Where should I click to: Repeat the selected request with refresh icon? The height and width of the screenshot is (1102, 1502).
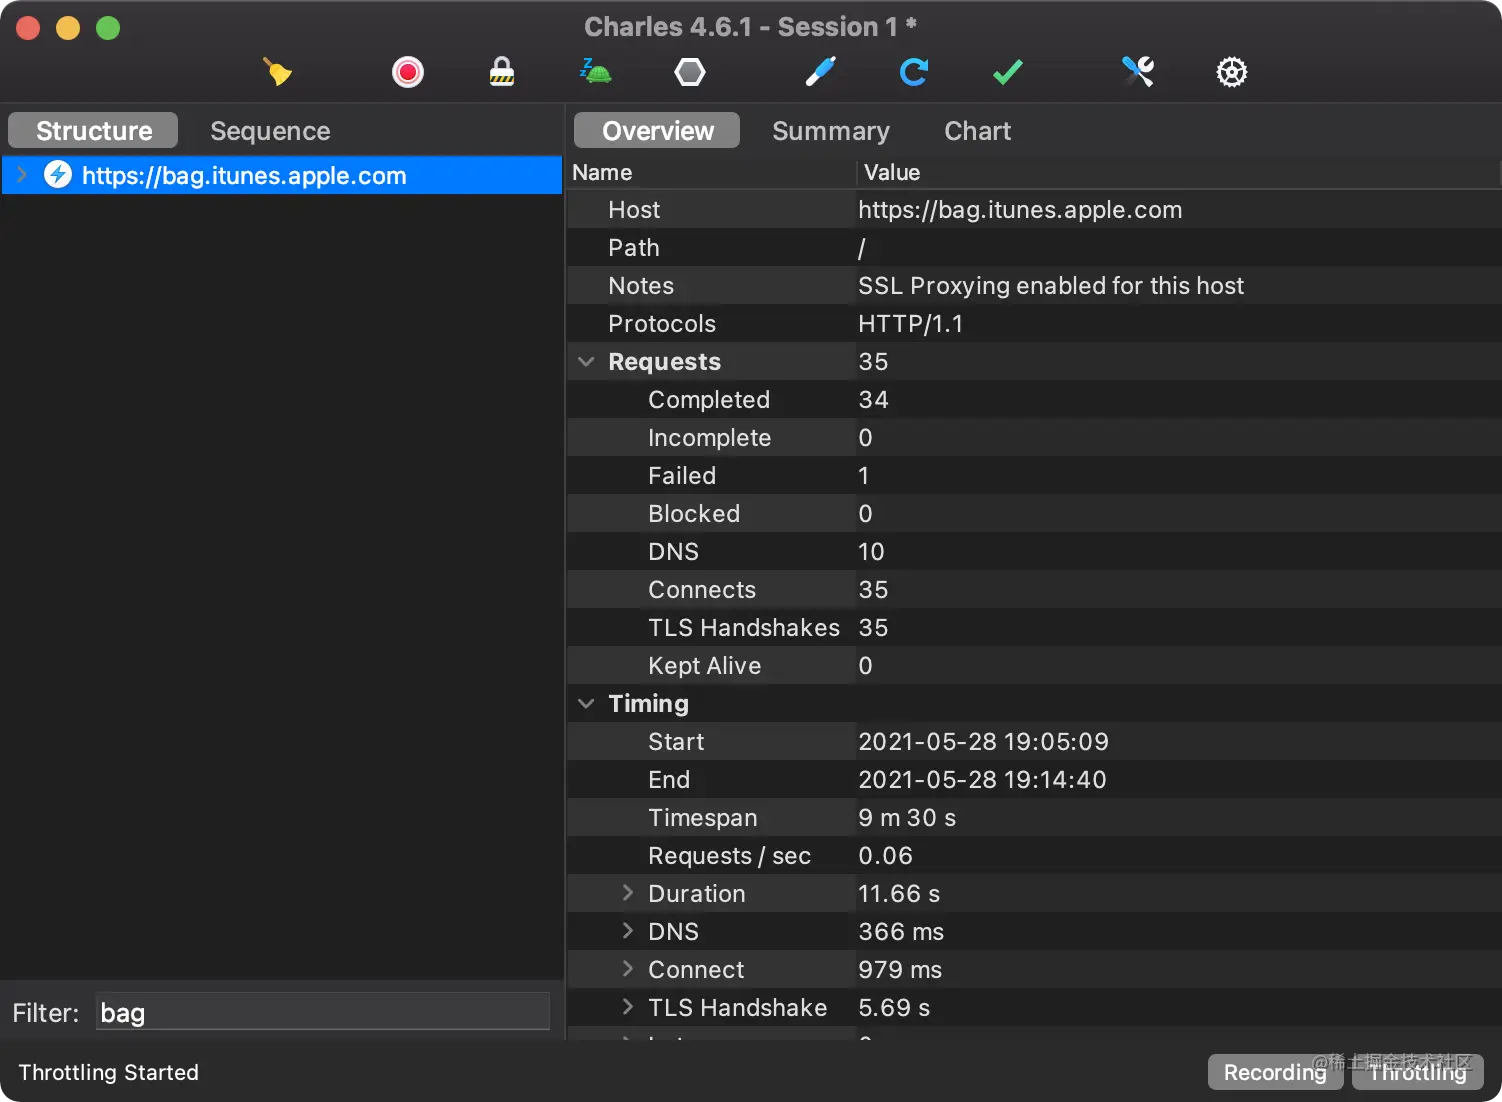point(914,72)
